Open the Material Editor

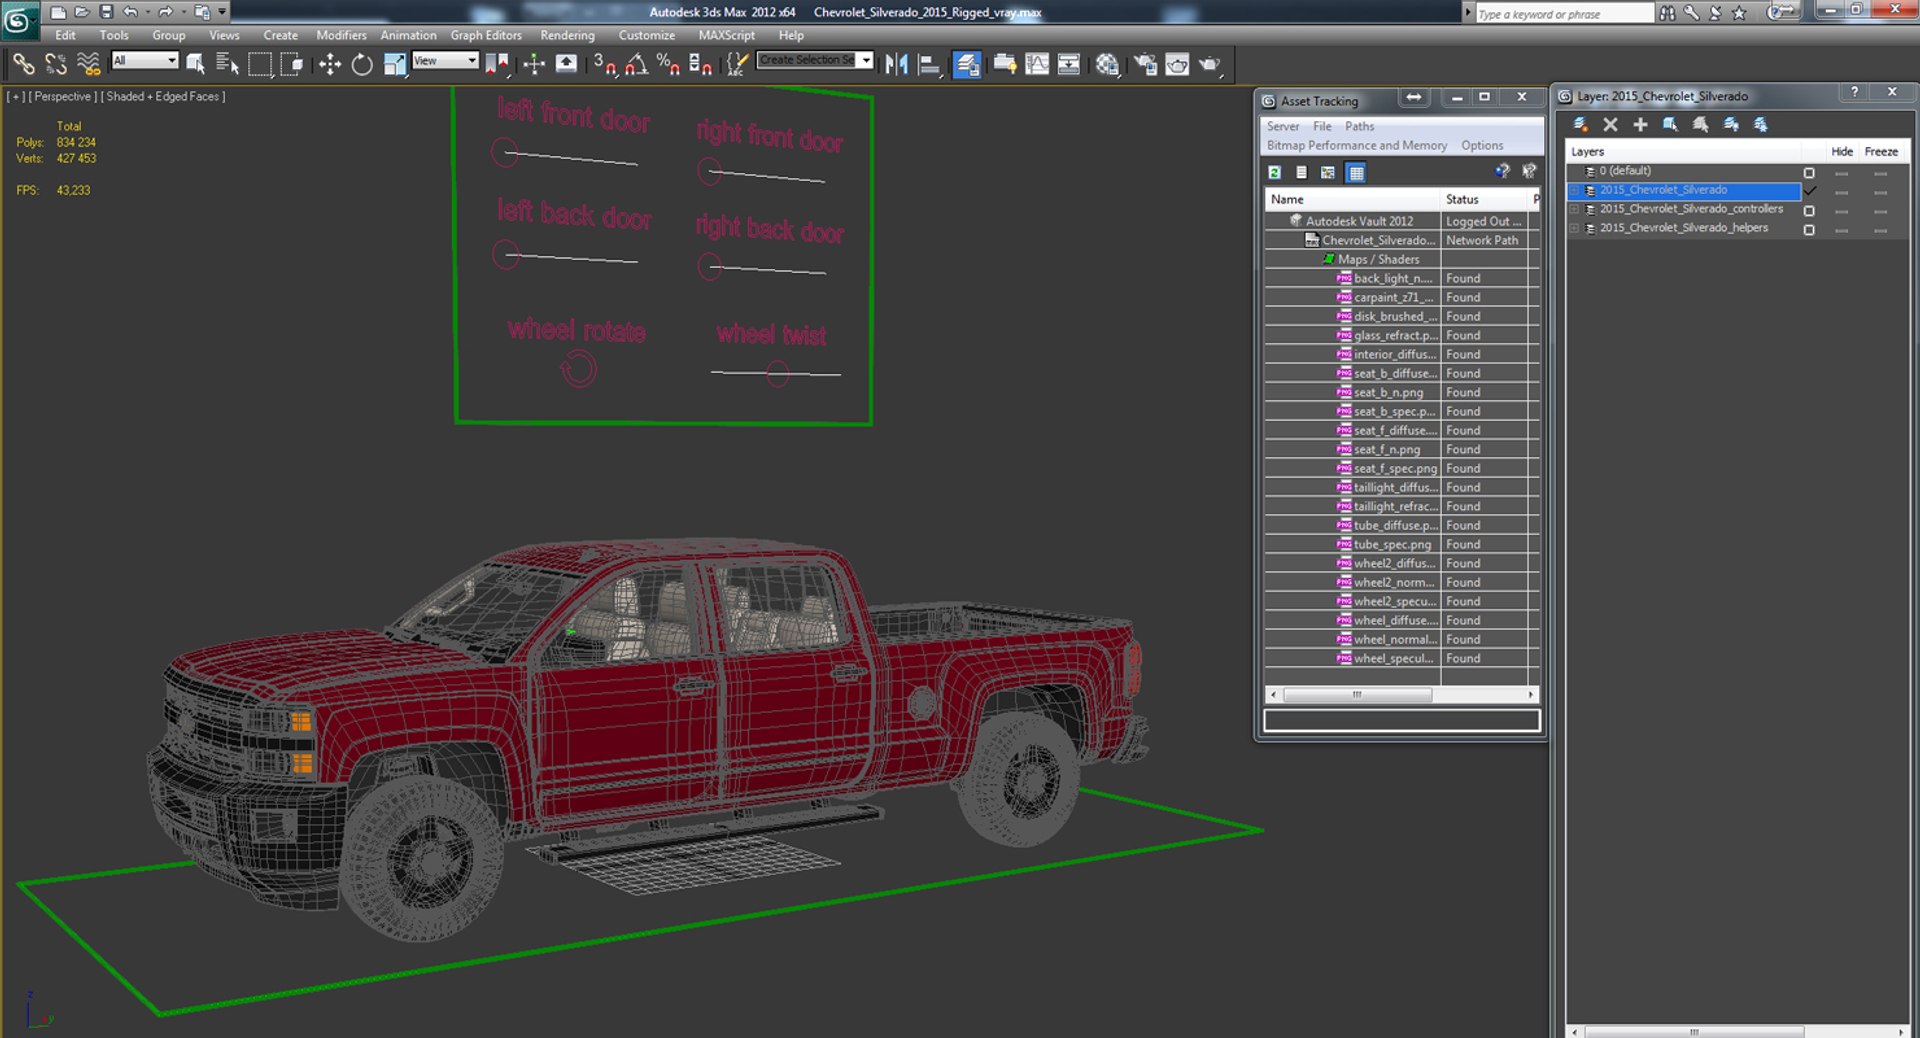[x=1107, y=65]
